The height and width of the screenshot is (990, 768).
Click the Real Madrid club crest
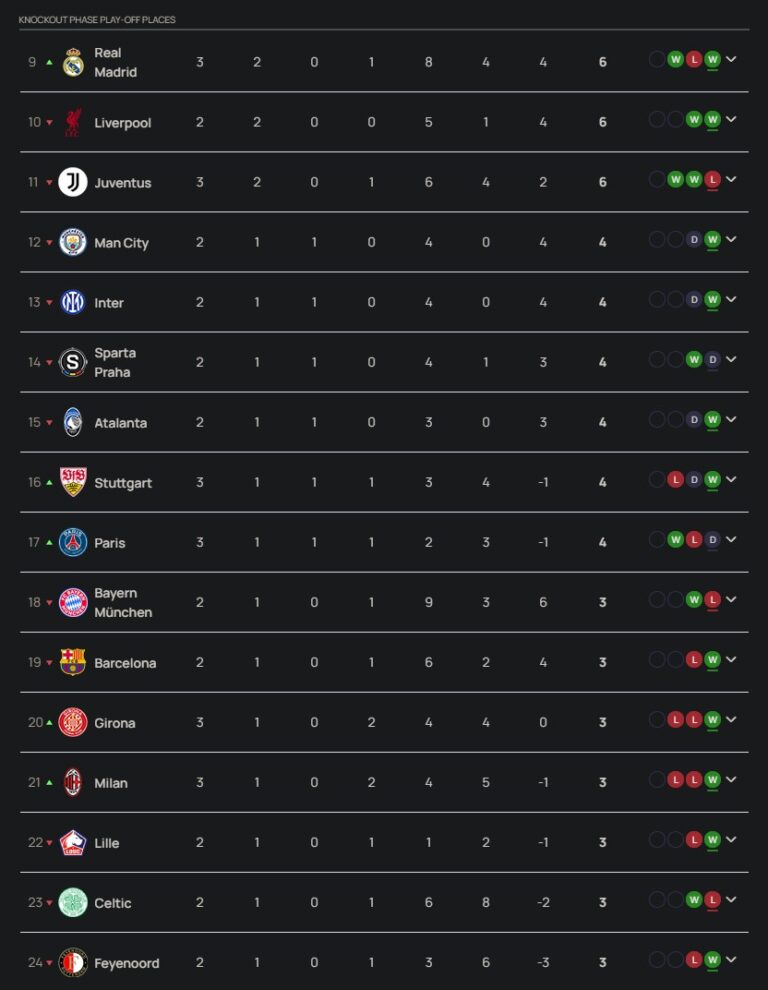click(73, 62)
